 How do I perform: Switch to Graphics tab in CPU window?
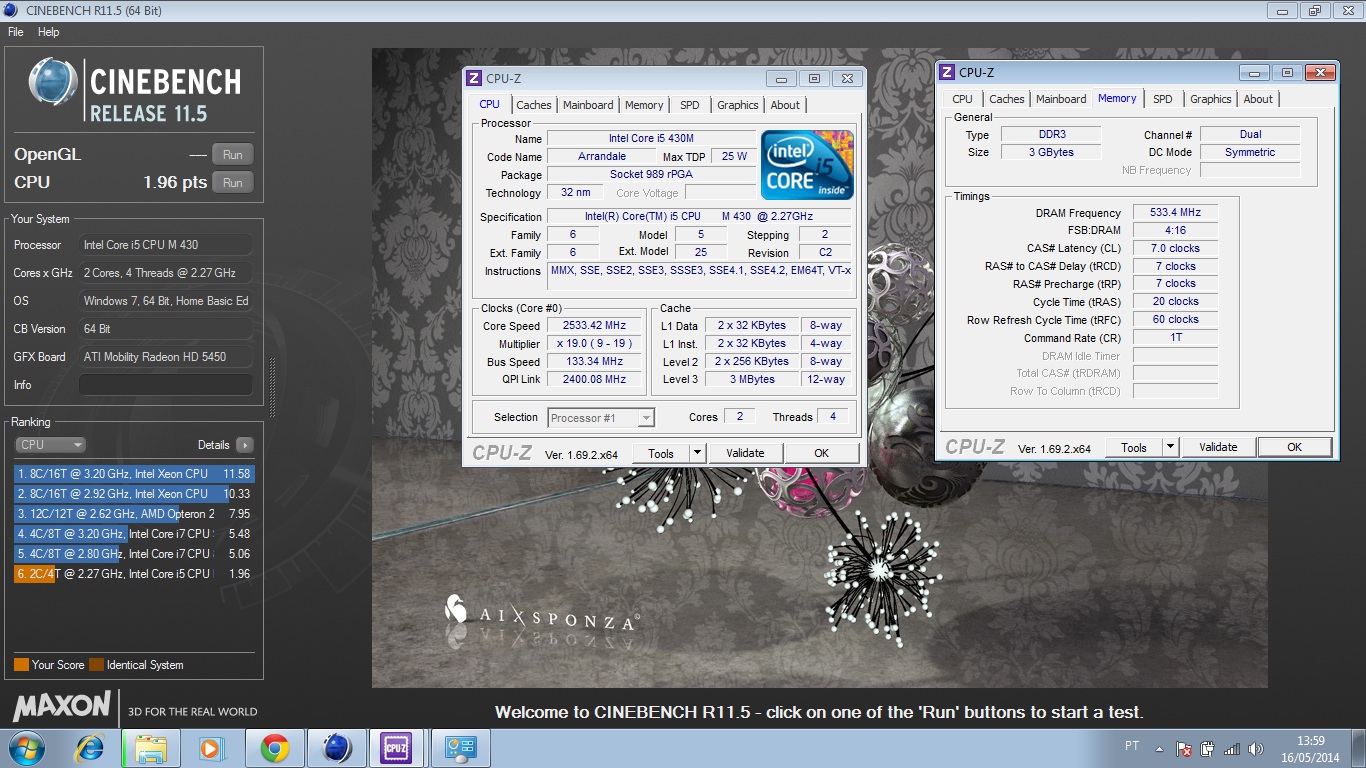coord(738,105)
